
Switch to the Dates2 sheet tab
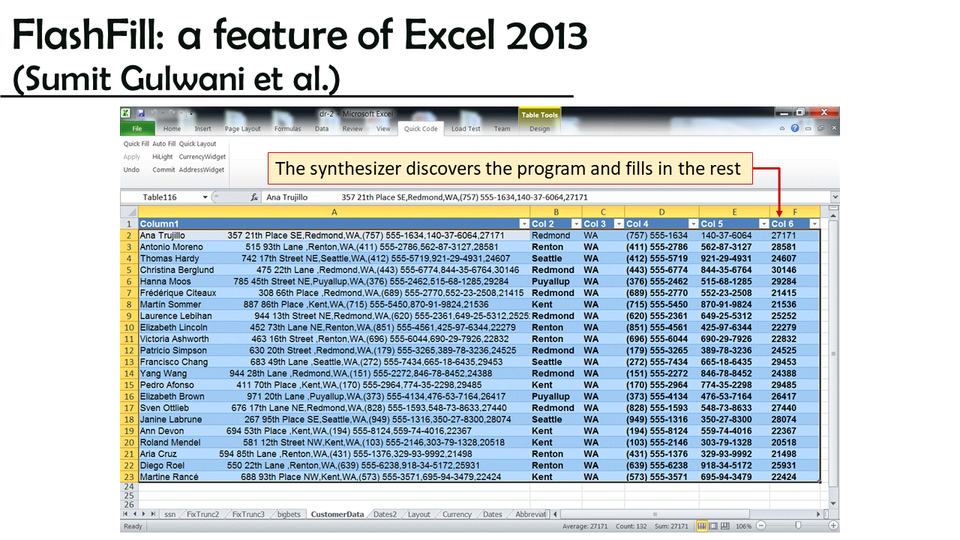point(384,514)
